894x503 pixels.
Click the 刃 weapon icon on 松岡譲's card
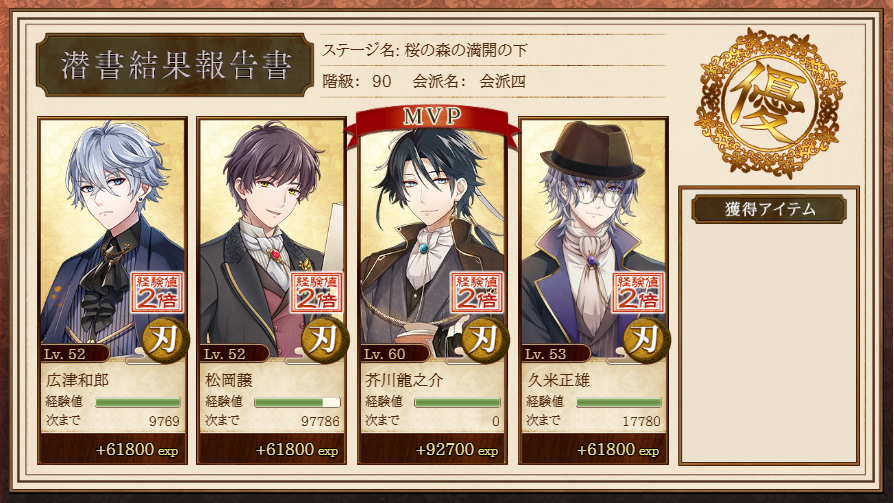(325, 339)
